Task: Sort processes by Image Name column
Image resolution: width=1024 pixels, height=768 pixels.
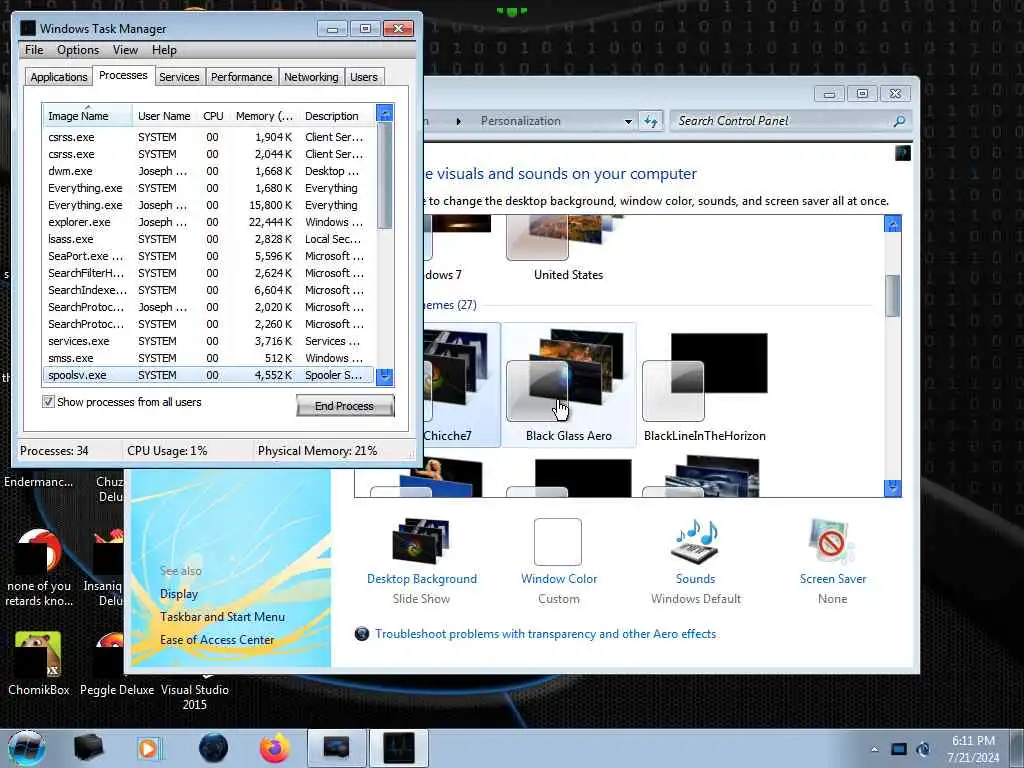Action: pos(88,116)
